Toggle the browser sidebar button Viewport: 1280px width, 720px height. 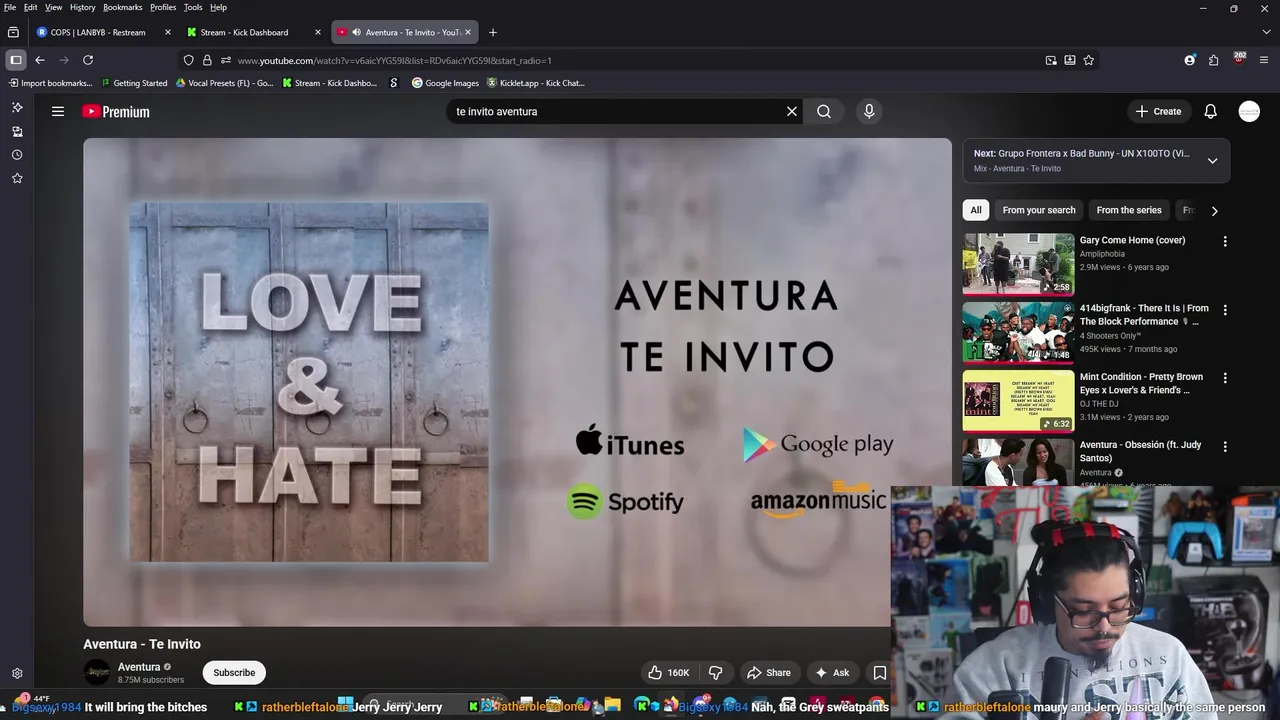tap(16, 60)
